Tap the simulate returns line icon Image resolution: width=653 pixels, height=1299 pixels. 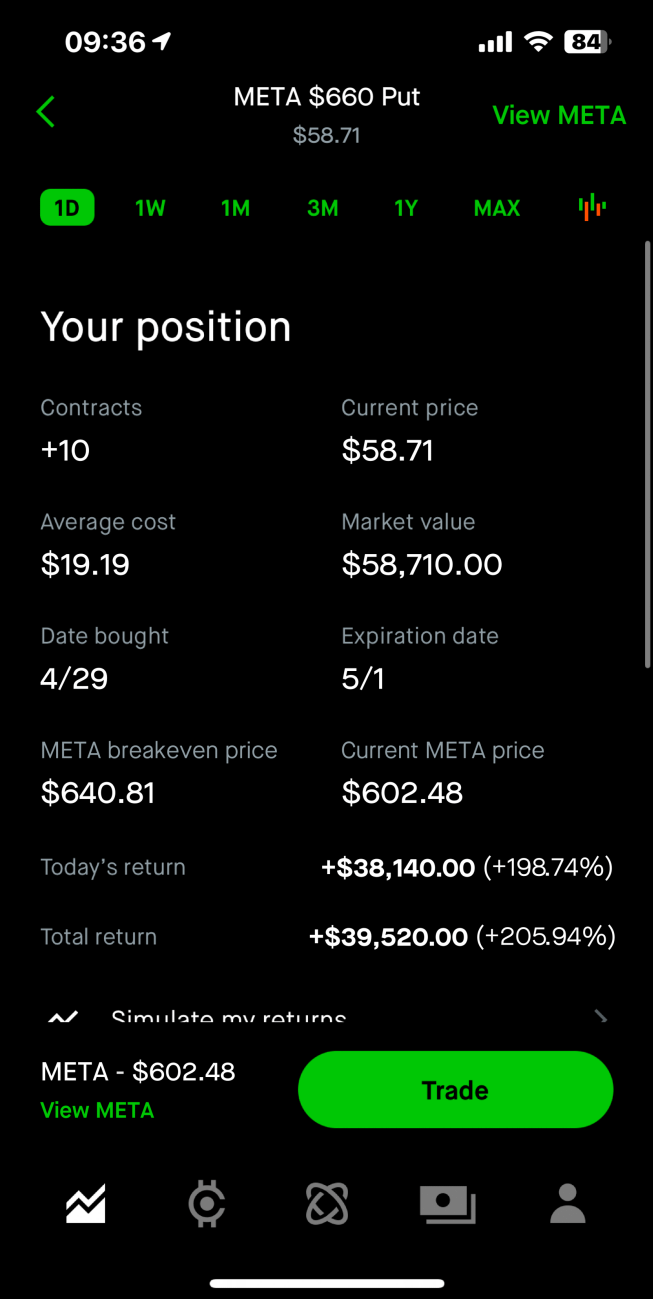coord(63,1018)
